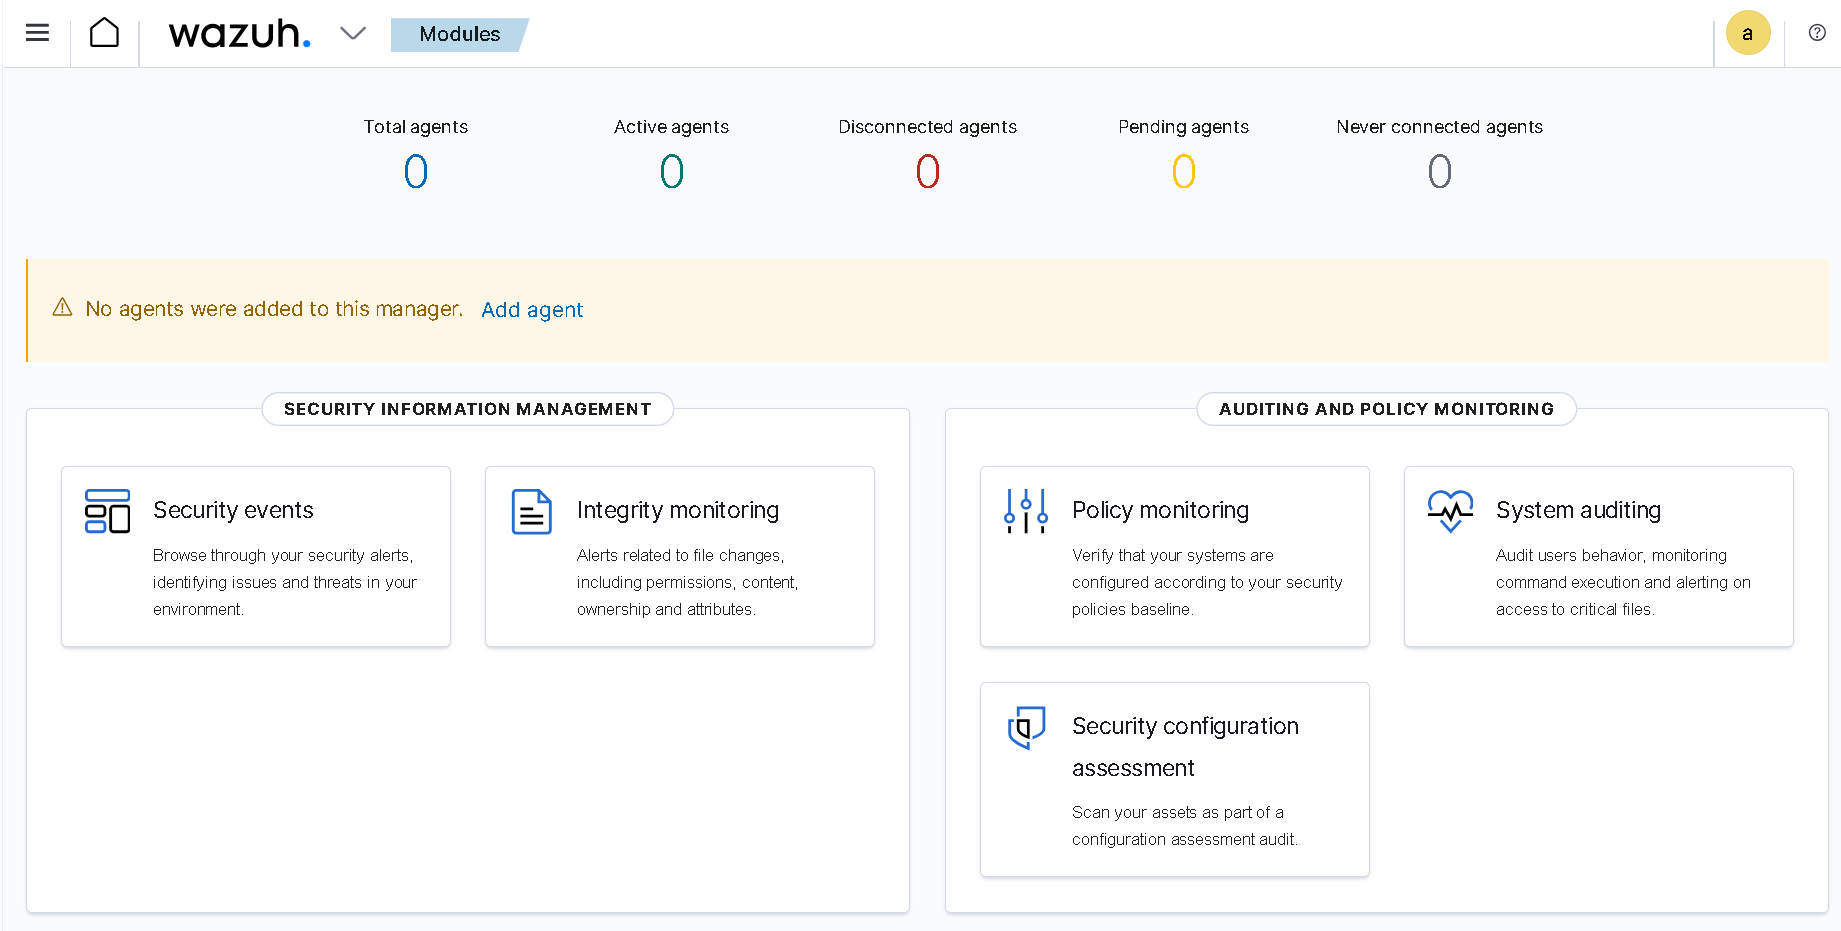Screen dimensions: 1841x931
Task: Click the wazuh logo
Action: tap(240, 34)
